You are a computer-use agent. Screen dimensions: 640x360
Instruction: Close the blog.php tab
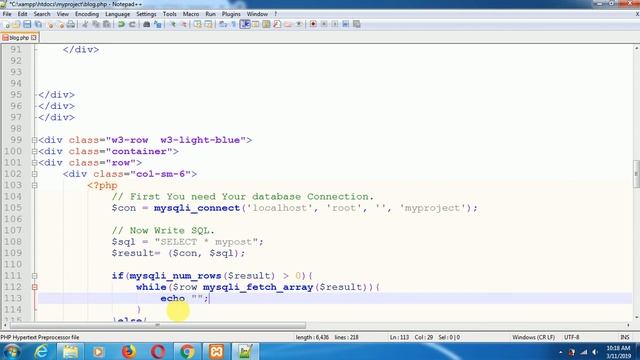(x=34, y=38)
